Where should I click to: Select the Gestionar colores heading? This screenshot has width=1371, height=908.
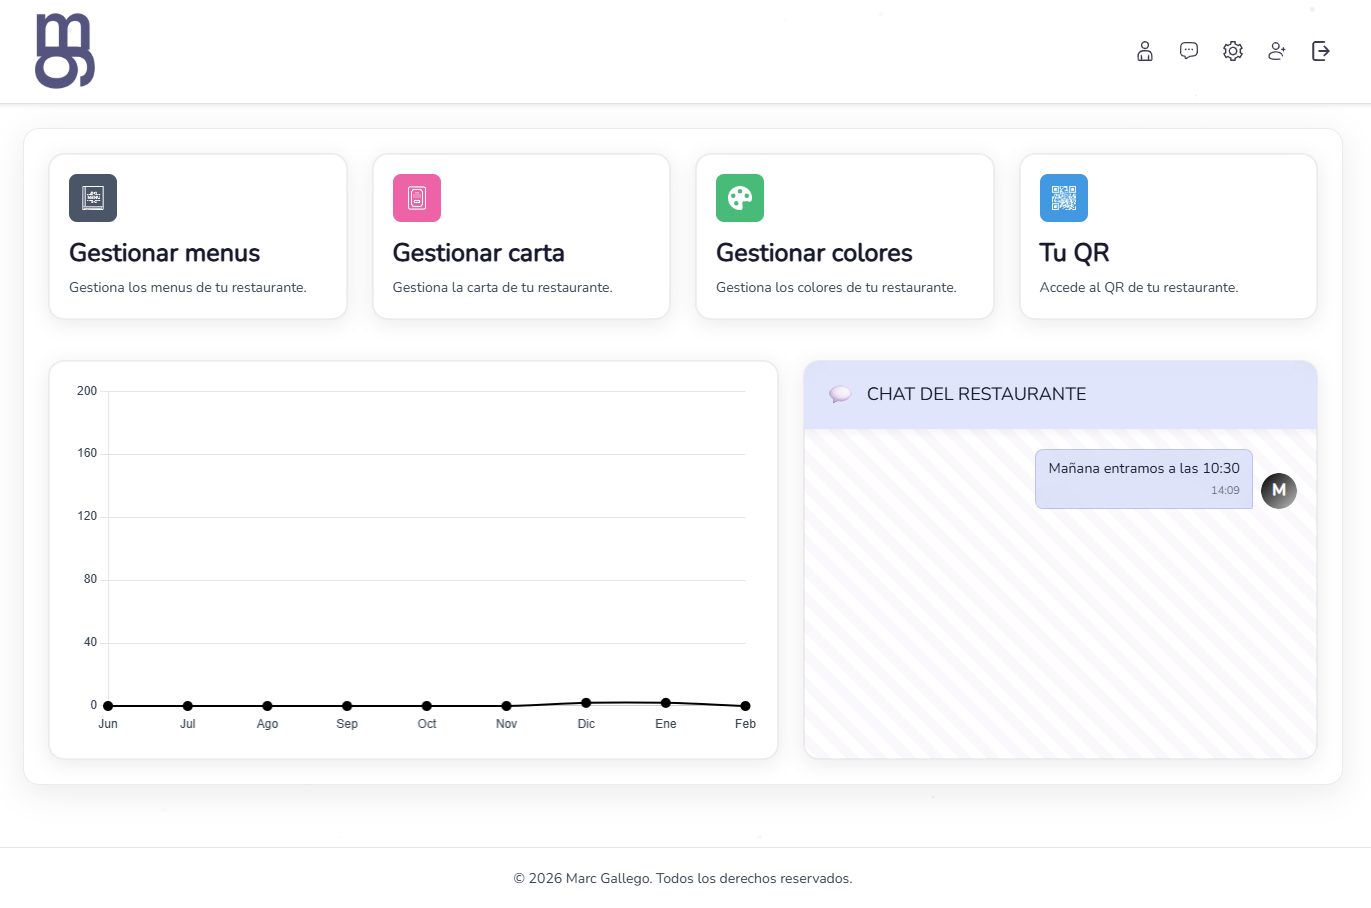(x=814, y=253)
